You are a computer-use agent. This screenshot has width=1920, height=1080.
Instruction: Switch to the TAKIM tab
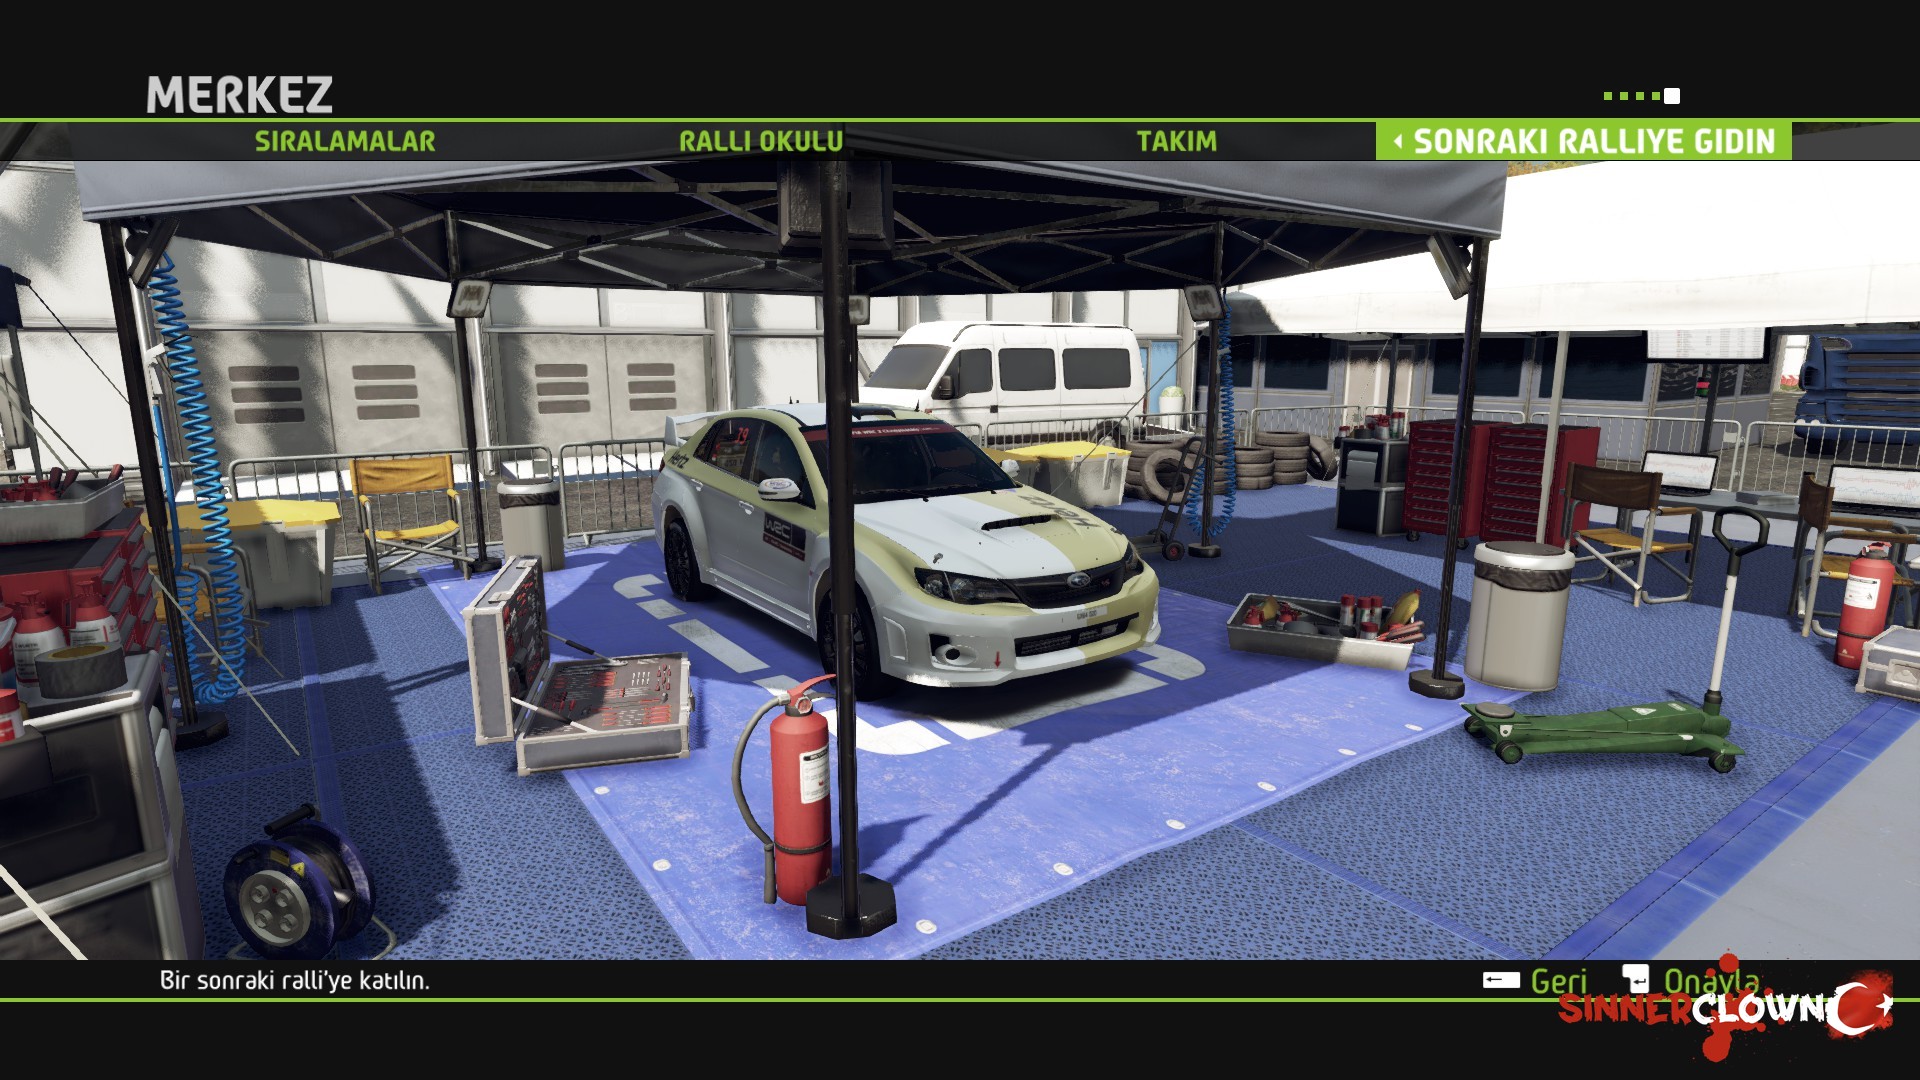(1177, 141)
